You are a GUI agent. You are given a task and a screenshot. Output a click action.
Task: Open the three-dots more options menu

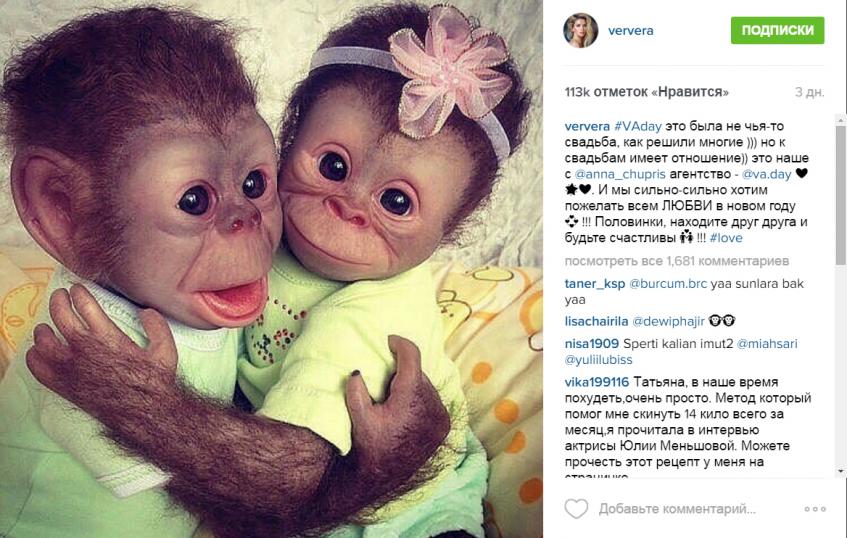(815, 509)
